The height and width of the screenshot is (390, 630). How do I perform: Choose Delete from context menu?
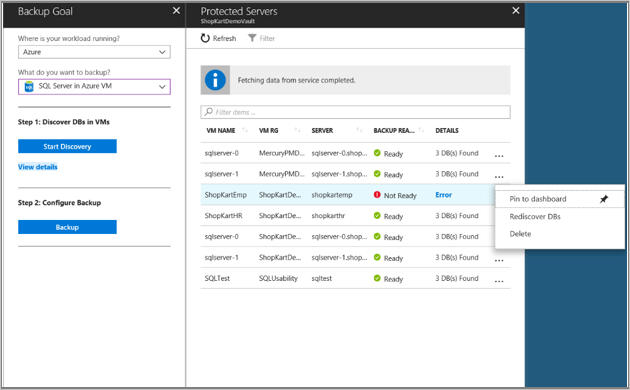520,234
